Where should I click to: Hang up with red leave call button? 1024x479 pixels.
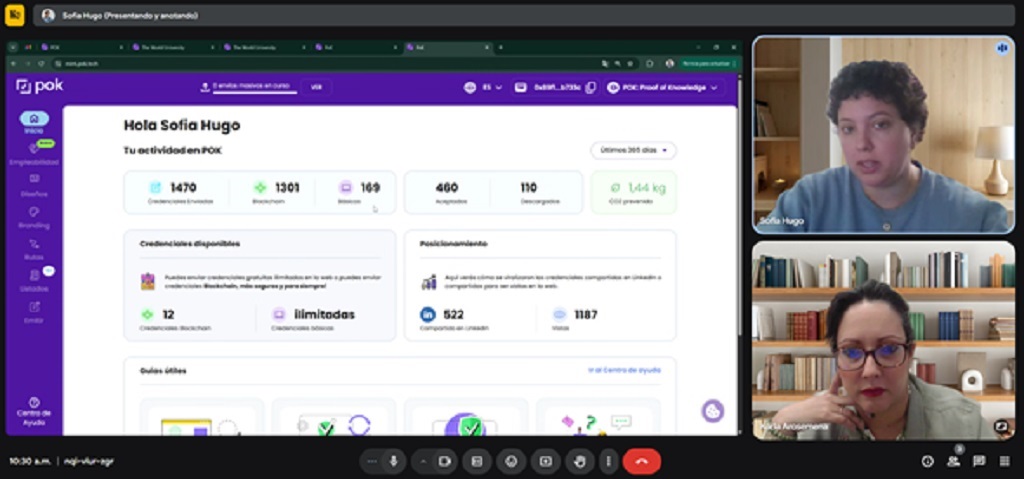click(x=641, y=461)
